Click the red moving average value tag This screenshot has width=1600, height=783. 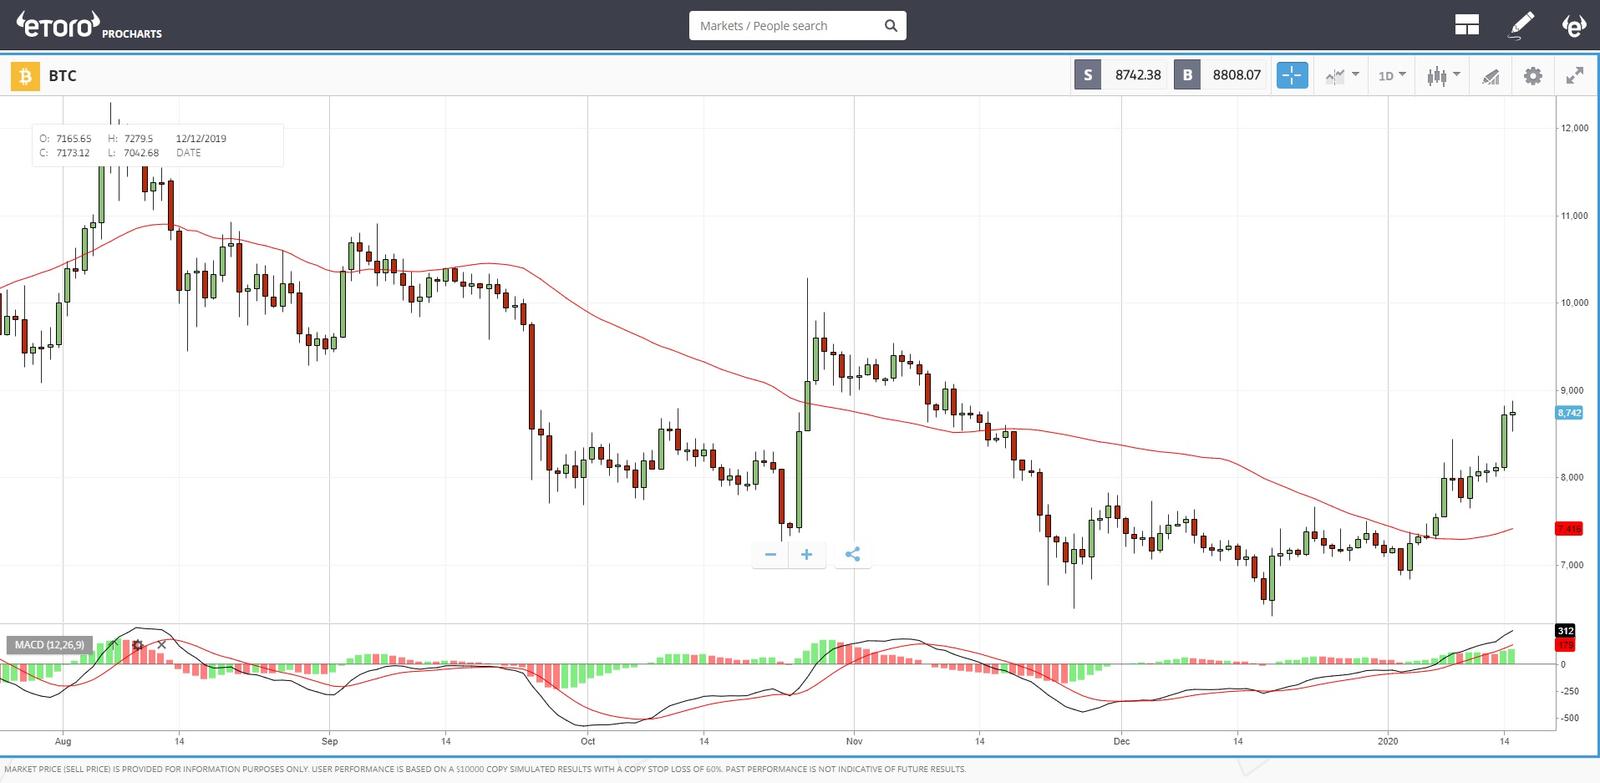[1569, 528]
